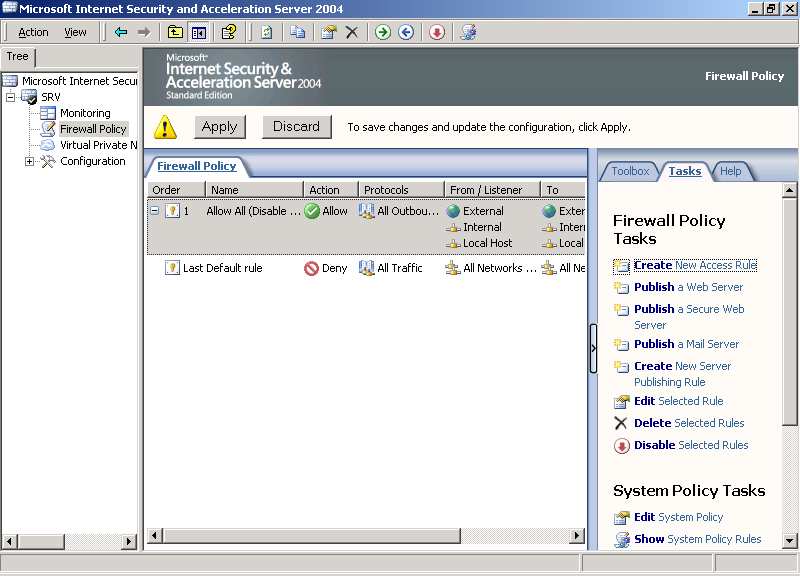Click the Edit System Policy icon
This screenshot has height=576, width=800.
[x=621, y=517]
